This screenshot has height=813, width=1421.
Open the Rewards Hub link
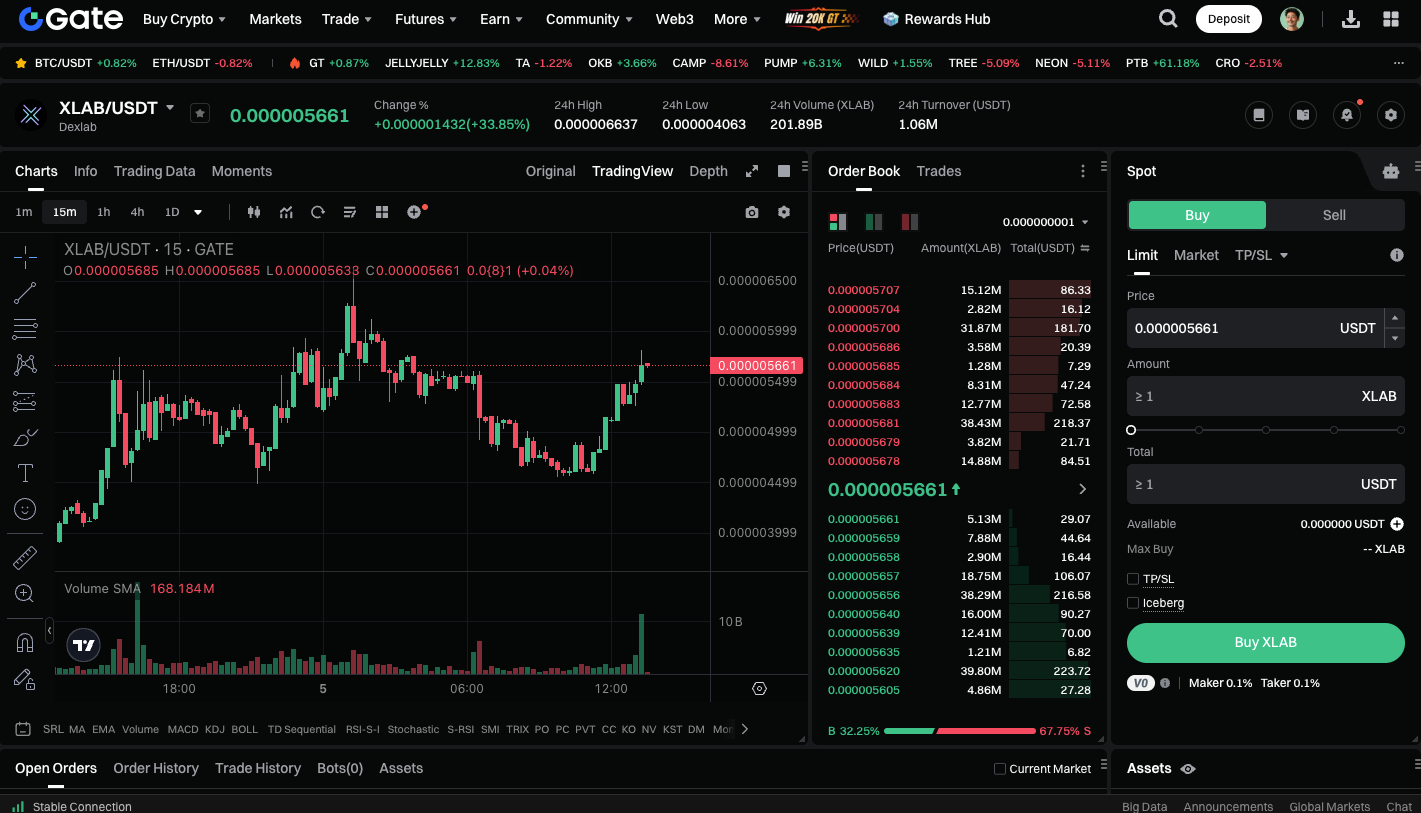937,19
